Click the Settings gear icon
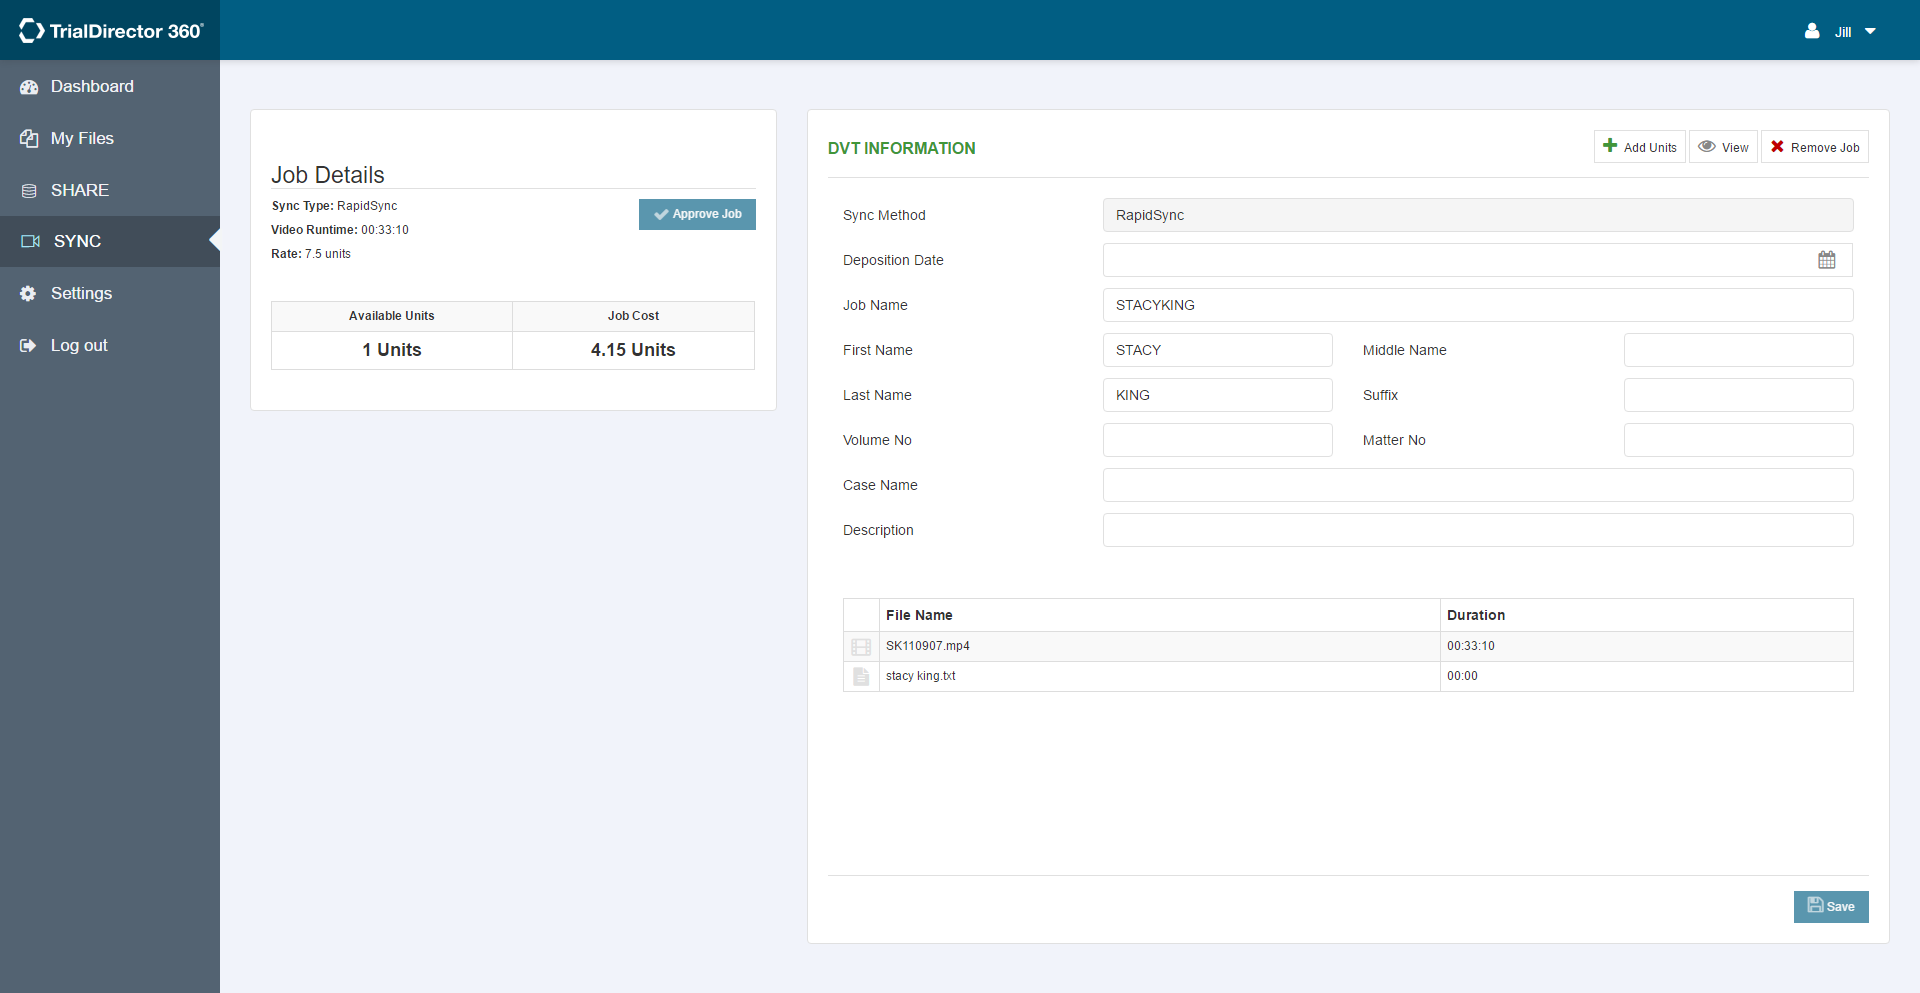The image size is (1920, 993). [28, 293]
